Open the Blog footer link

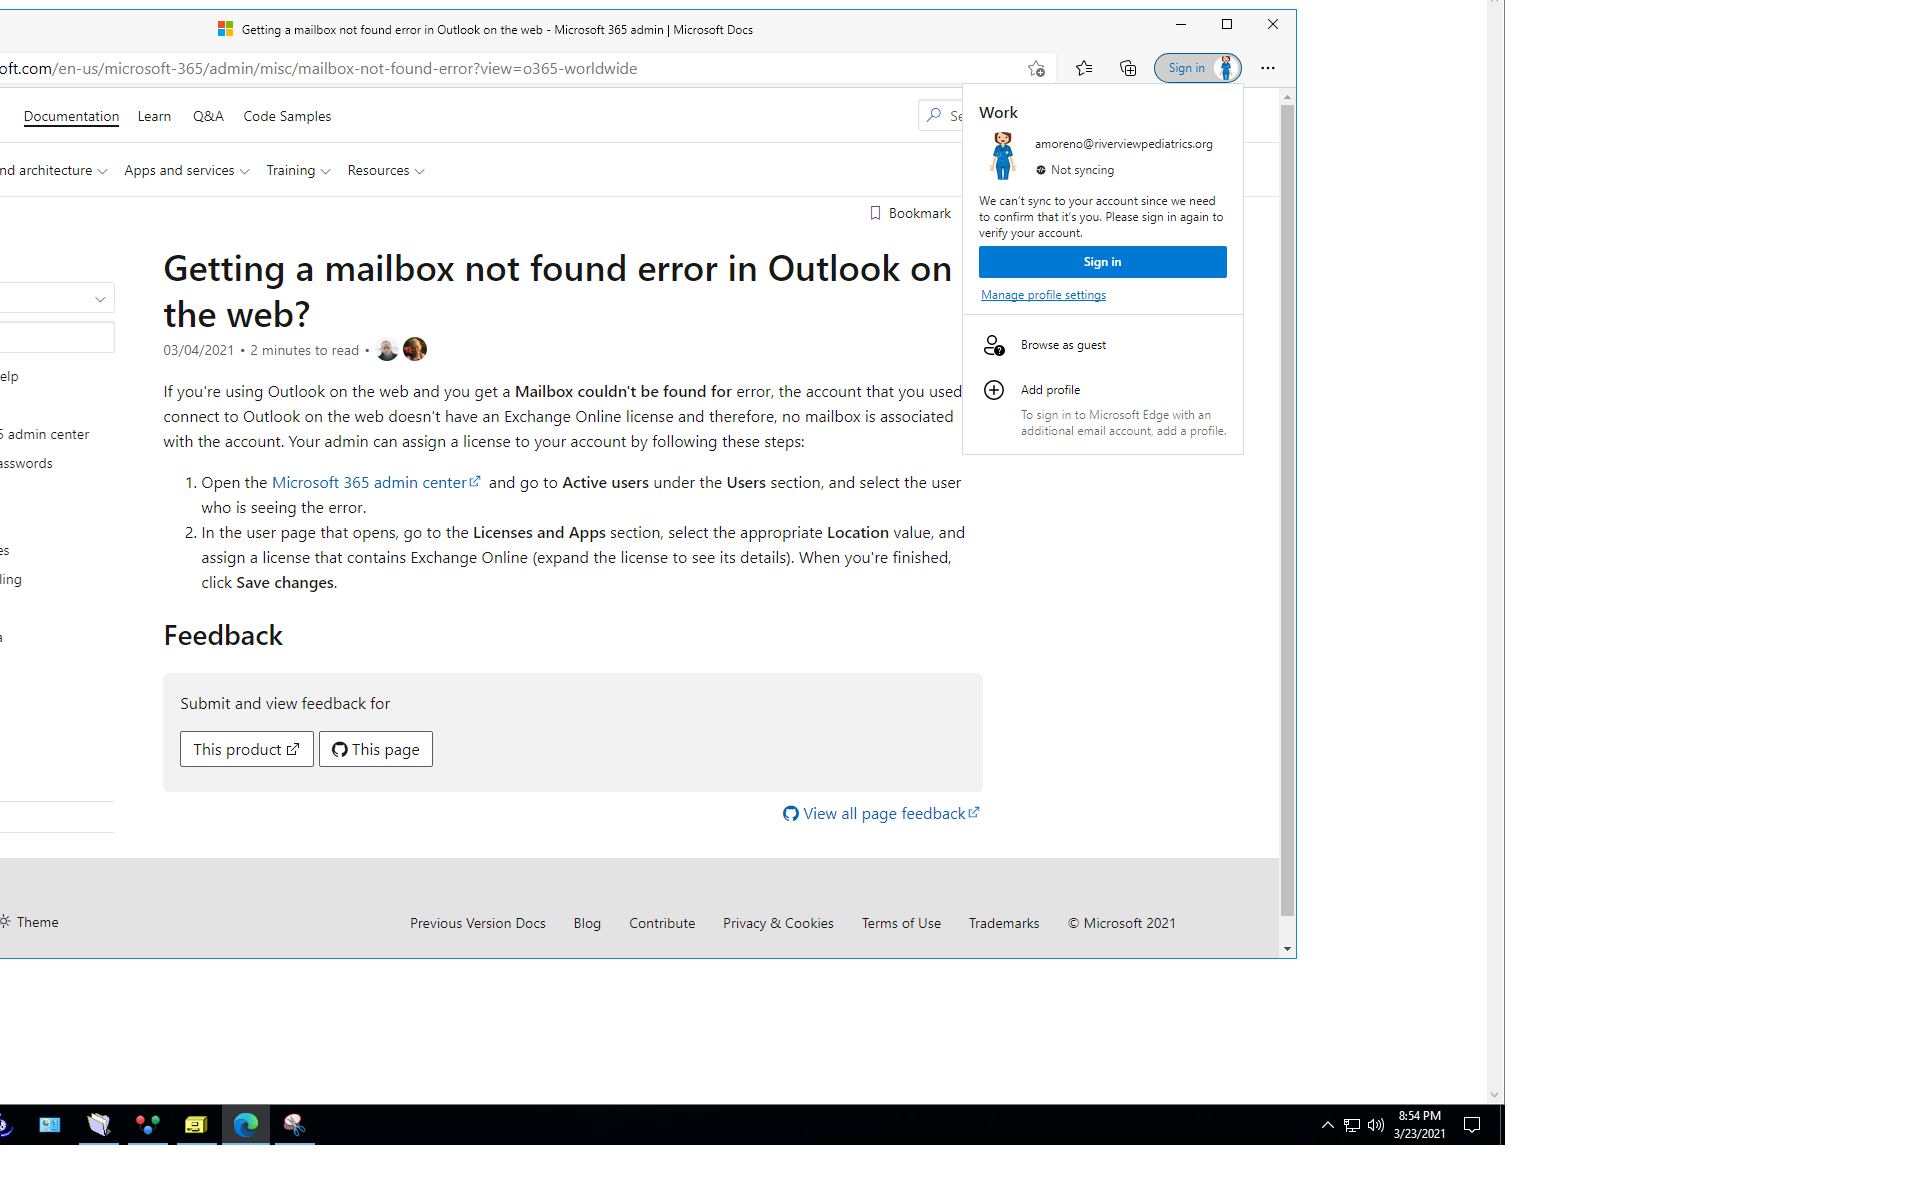(x=587, y=923)
